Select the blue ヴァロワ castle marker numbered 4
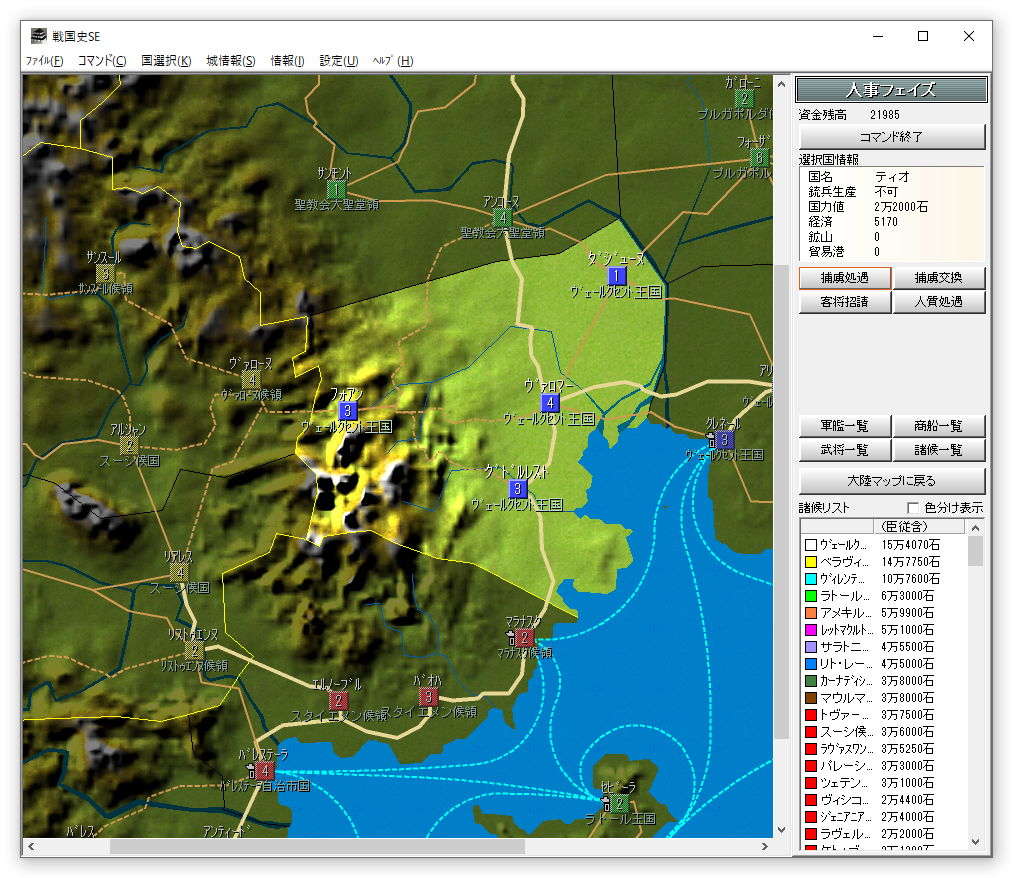The height and width of the screenshot is (878, 1013). tap(549, 403)
